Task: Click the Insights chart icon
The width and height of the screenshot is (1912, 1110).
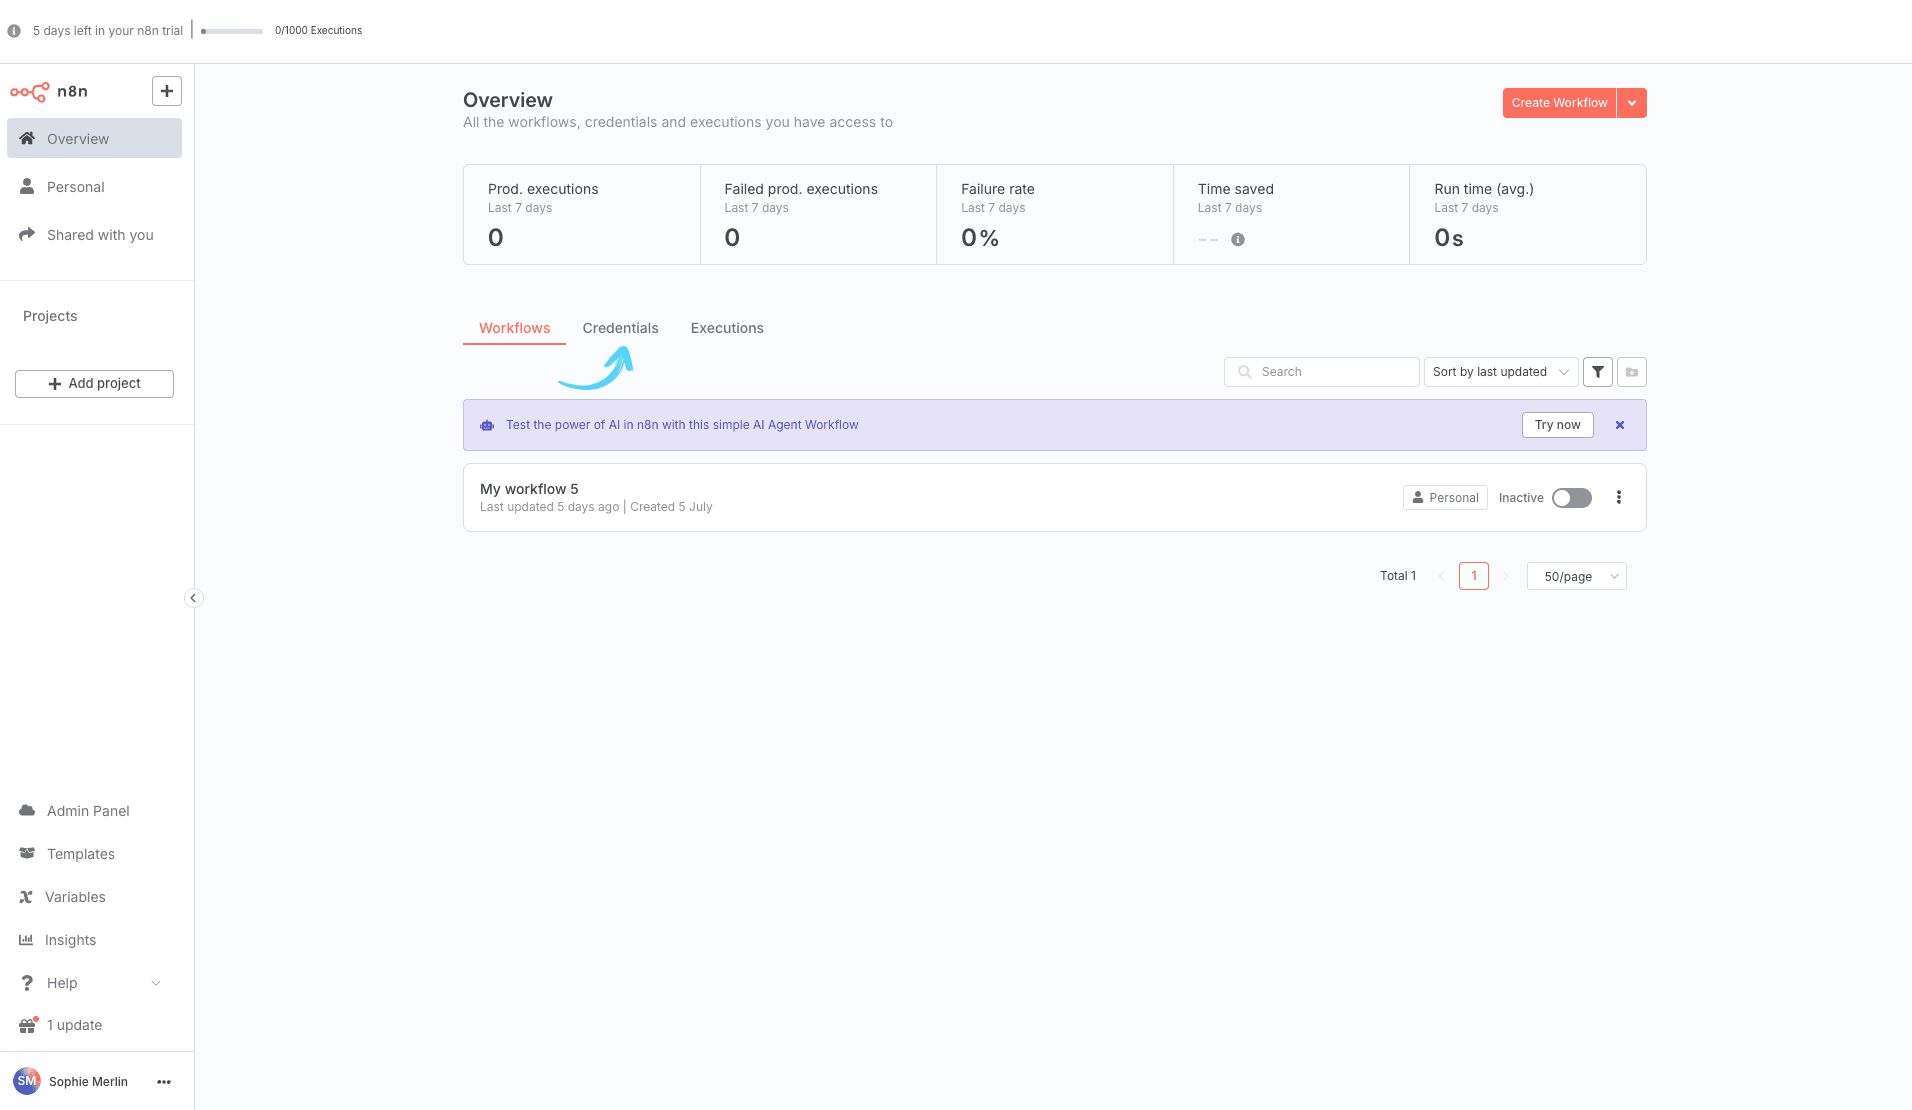Action: click(x=26, y=939)
